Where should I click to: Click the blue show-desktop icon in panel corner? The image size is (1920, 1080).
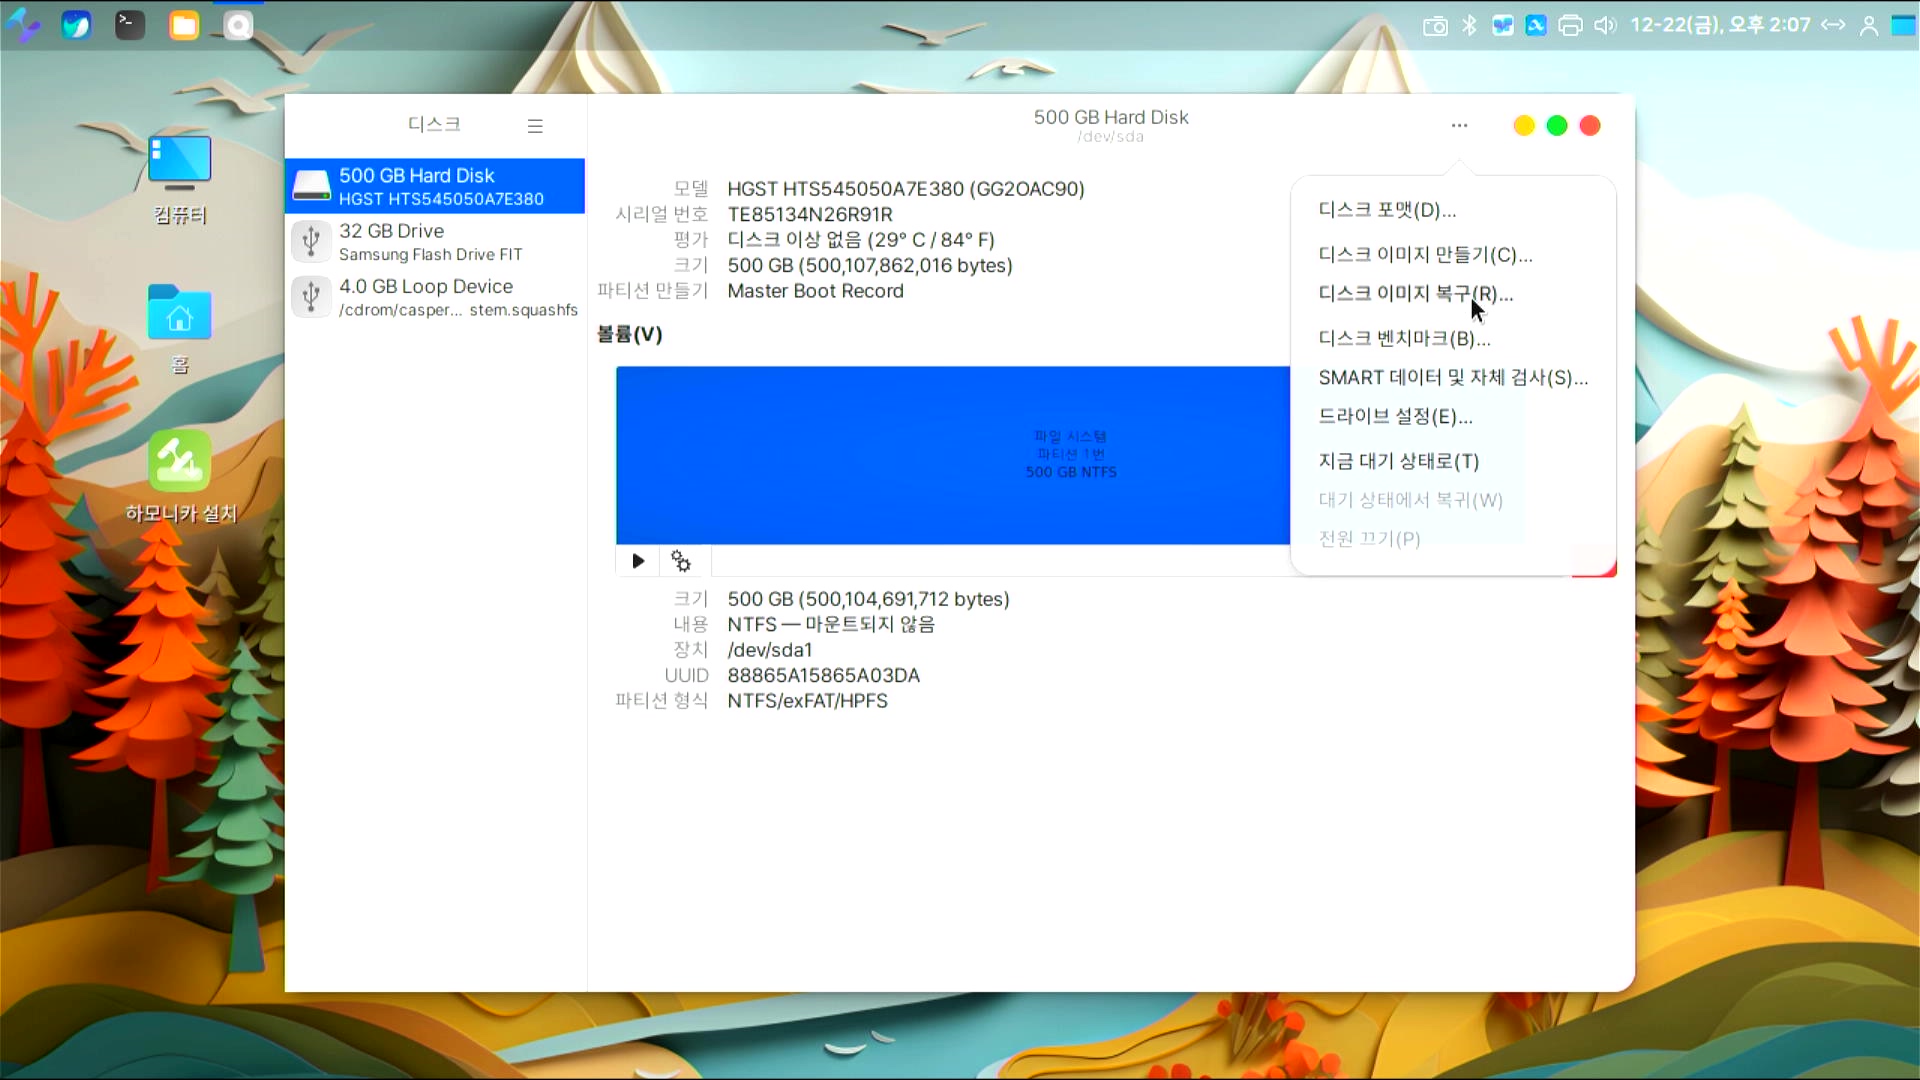[1903, 26]
